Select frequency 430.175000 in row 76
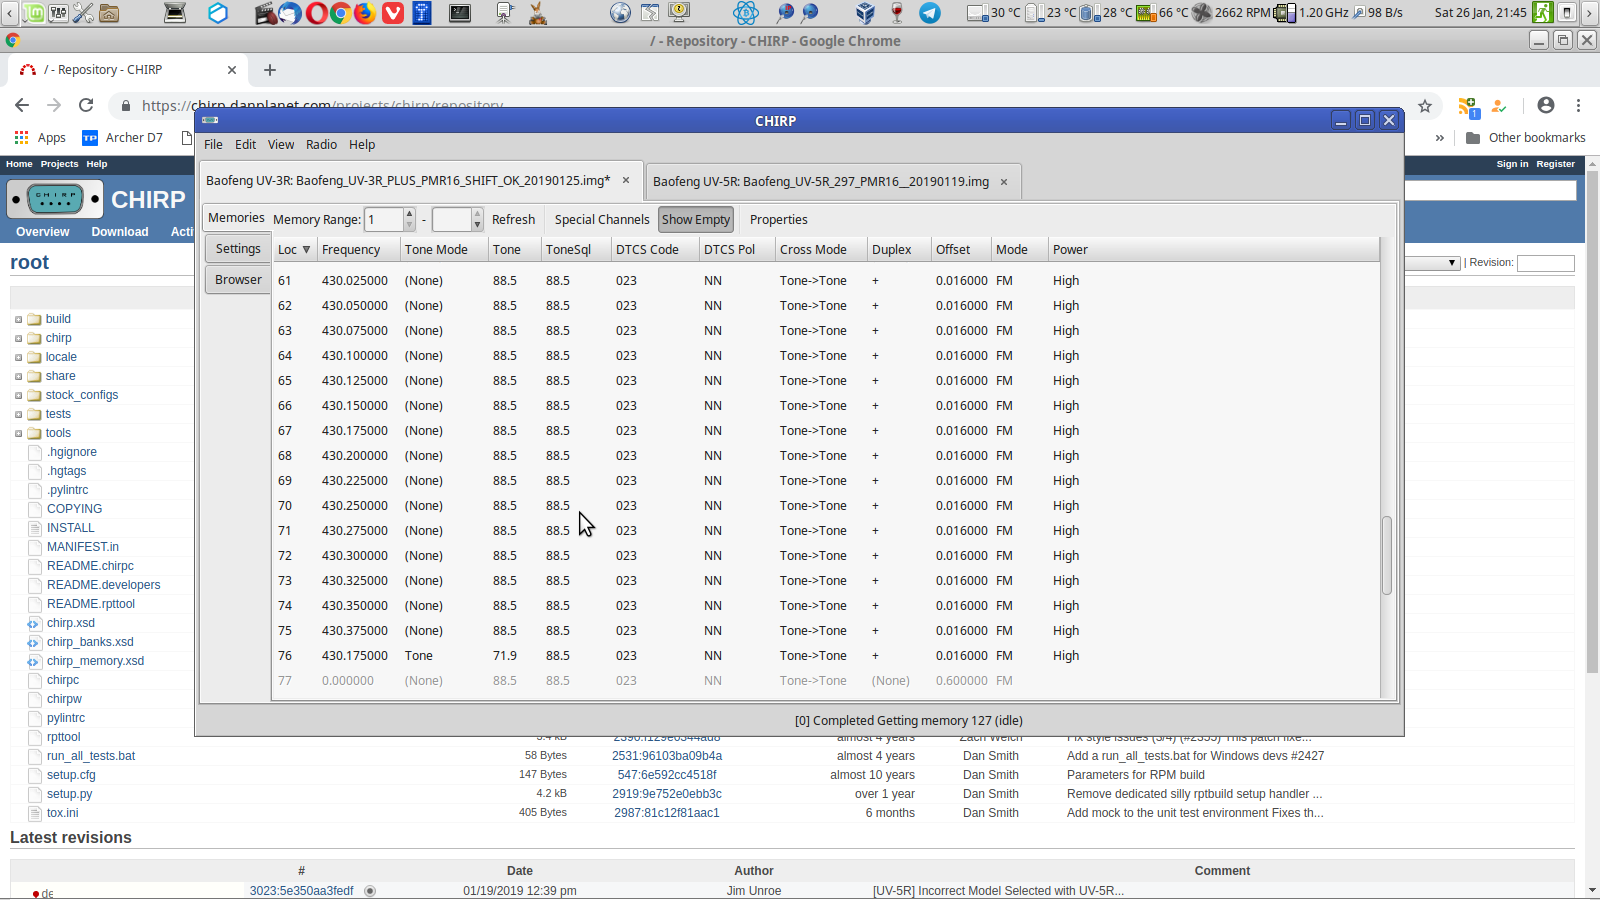Image resolution: width=1600 pixels, height=900 pixels. pyautogui.click(x=354, y=656)
